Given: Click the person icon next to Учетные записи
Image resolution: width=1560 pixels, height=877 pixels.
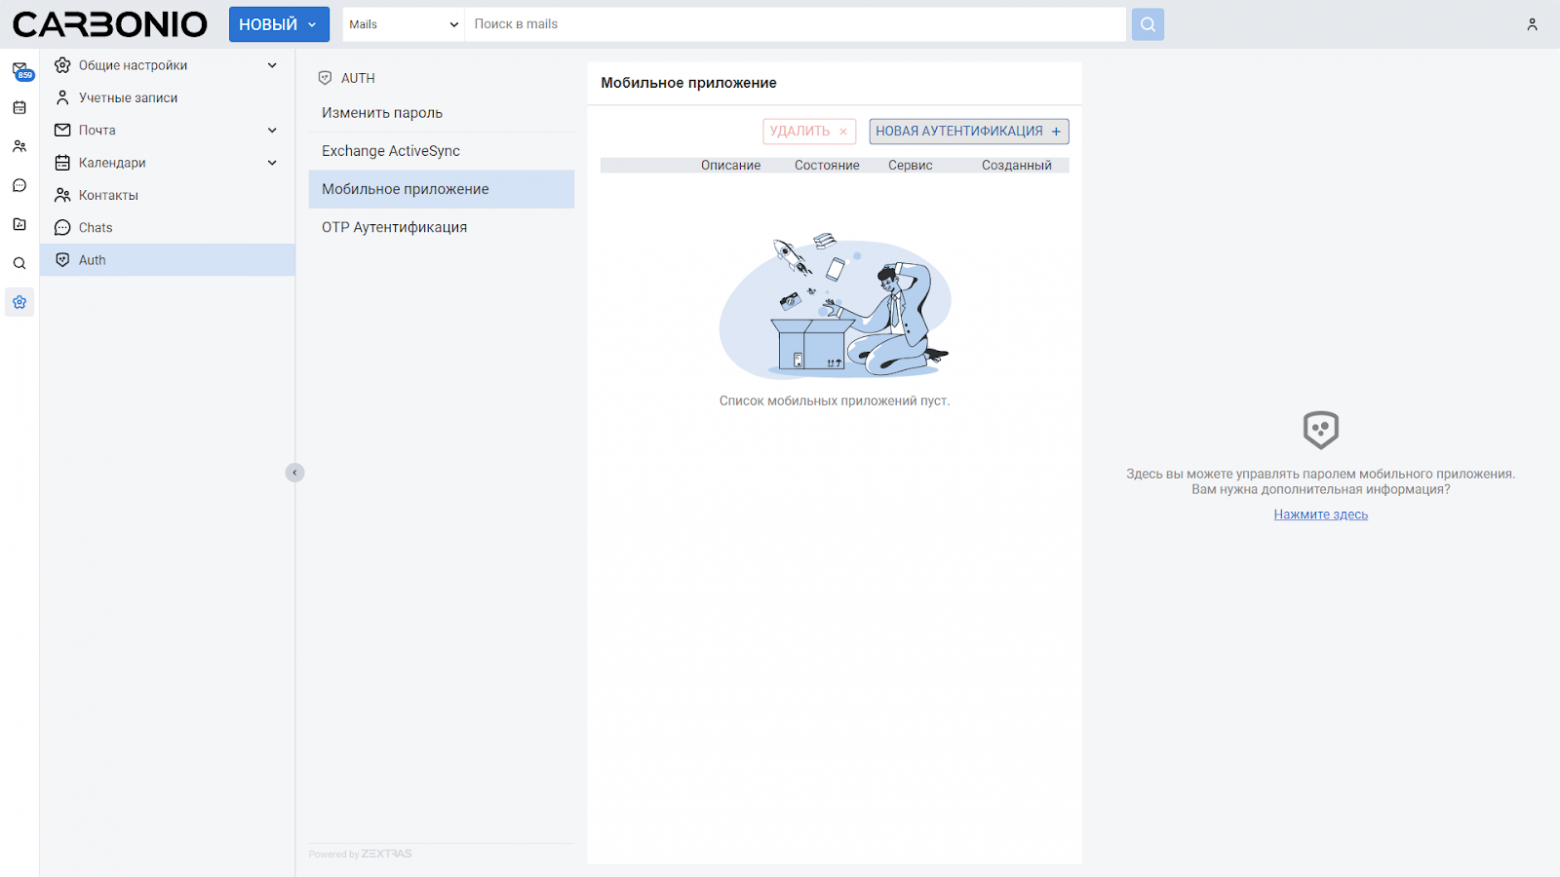Looking at the screenshot, I should coord(62,97).
